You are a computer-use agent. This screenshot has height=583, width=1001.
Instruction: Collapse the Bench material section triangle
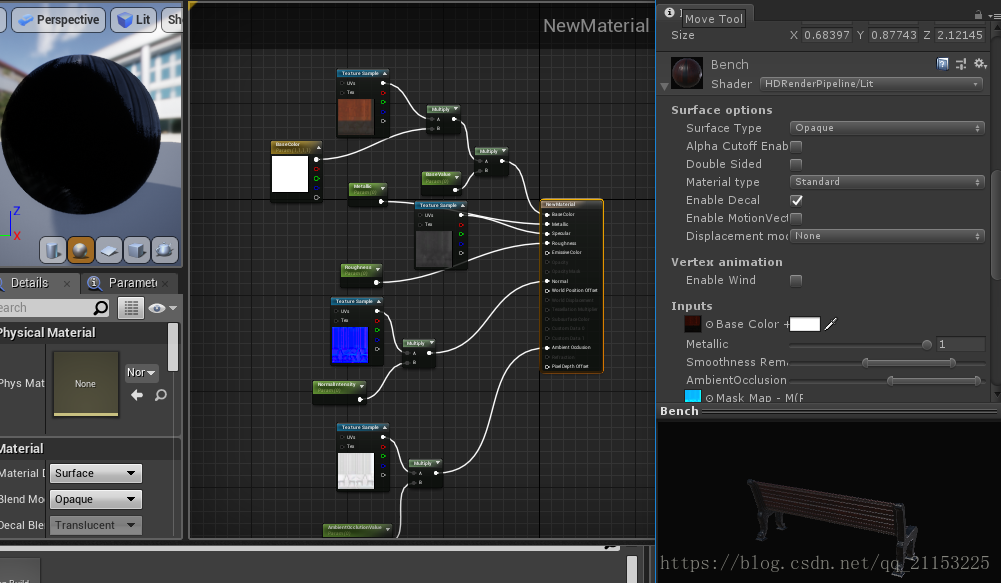click(664, 86)
